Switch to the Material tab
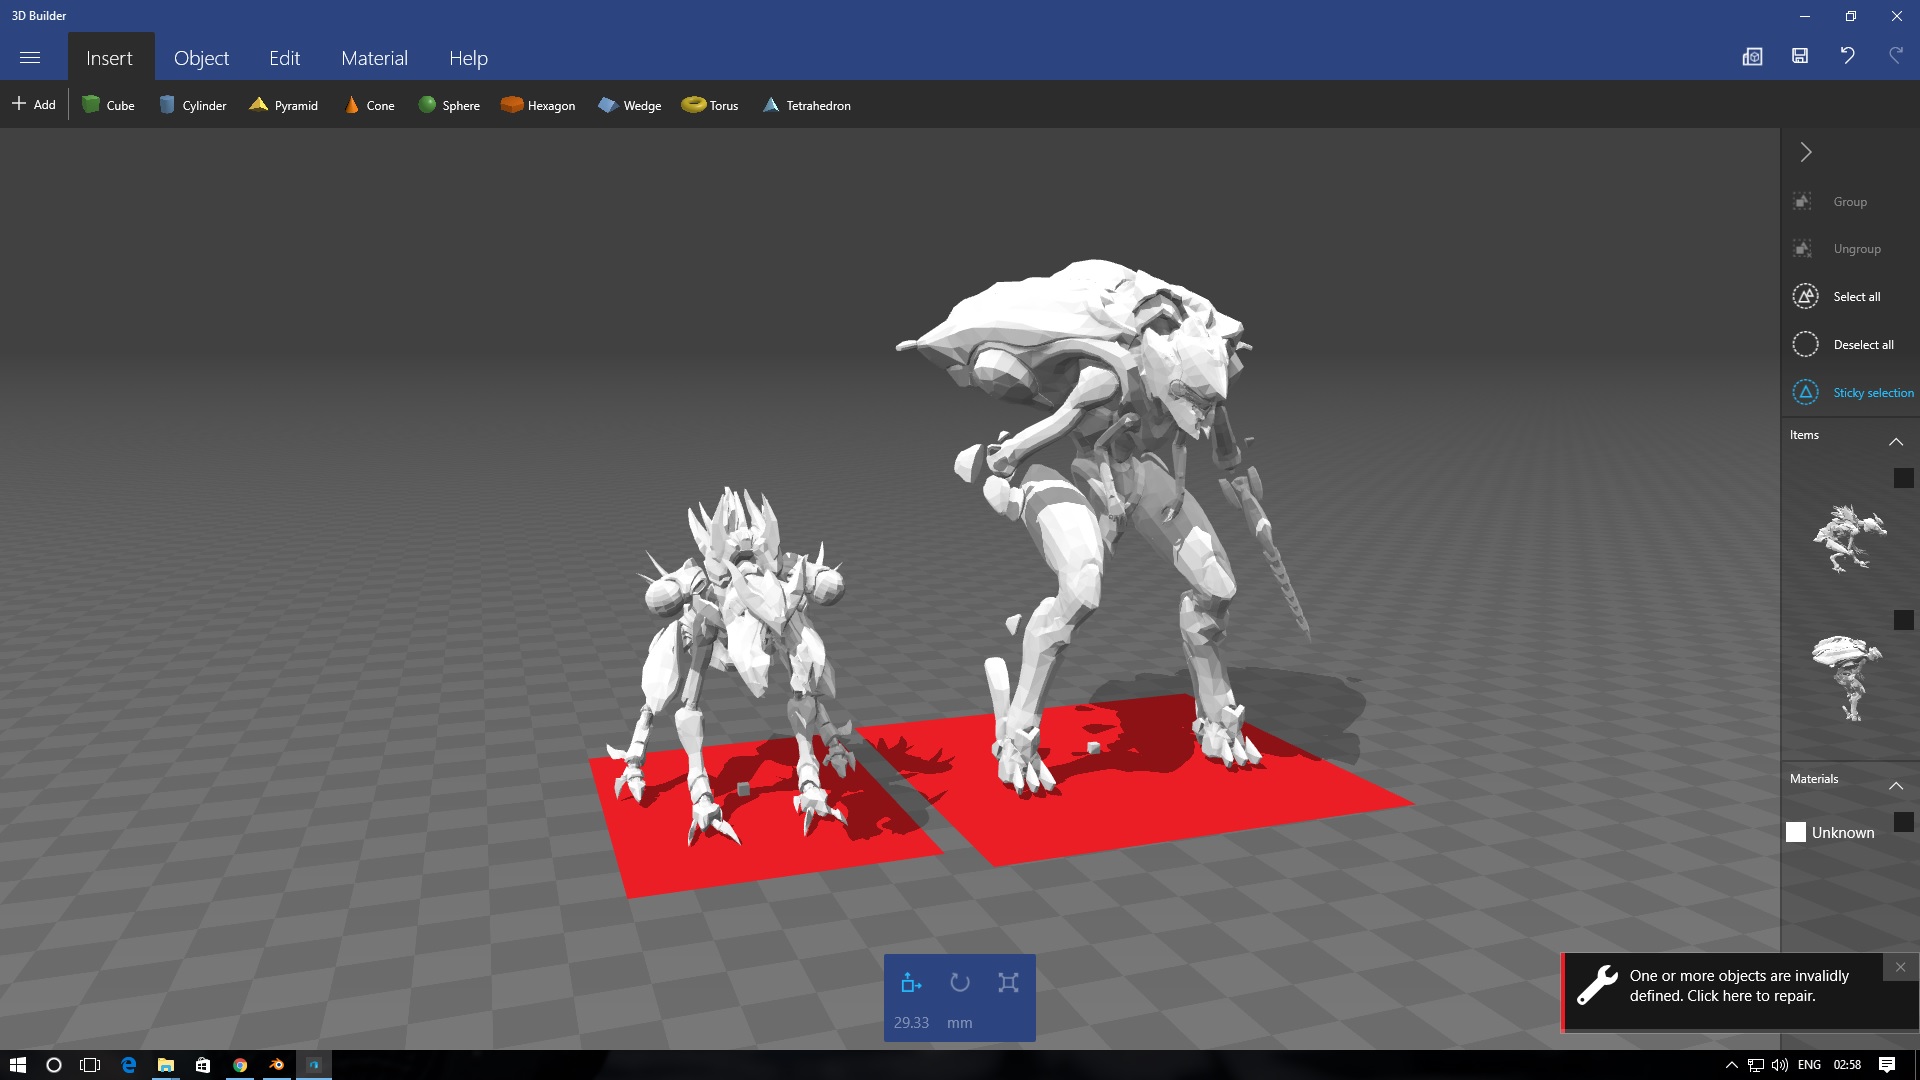This screenshot has width=1920, height=1080. [374, 58]
